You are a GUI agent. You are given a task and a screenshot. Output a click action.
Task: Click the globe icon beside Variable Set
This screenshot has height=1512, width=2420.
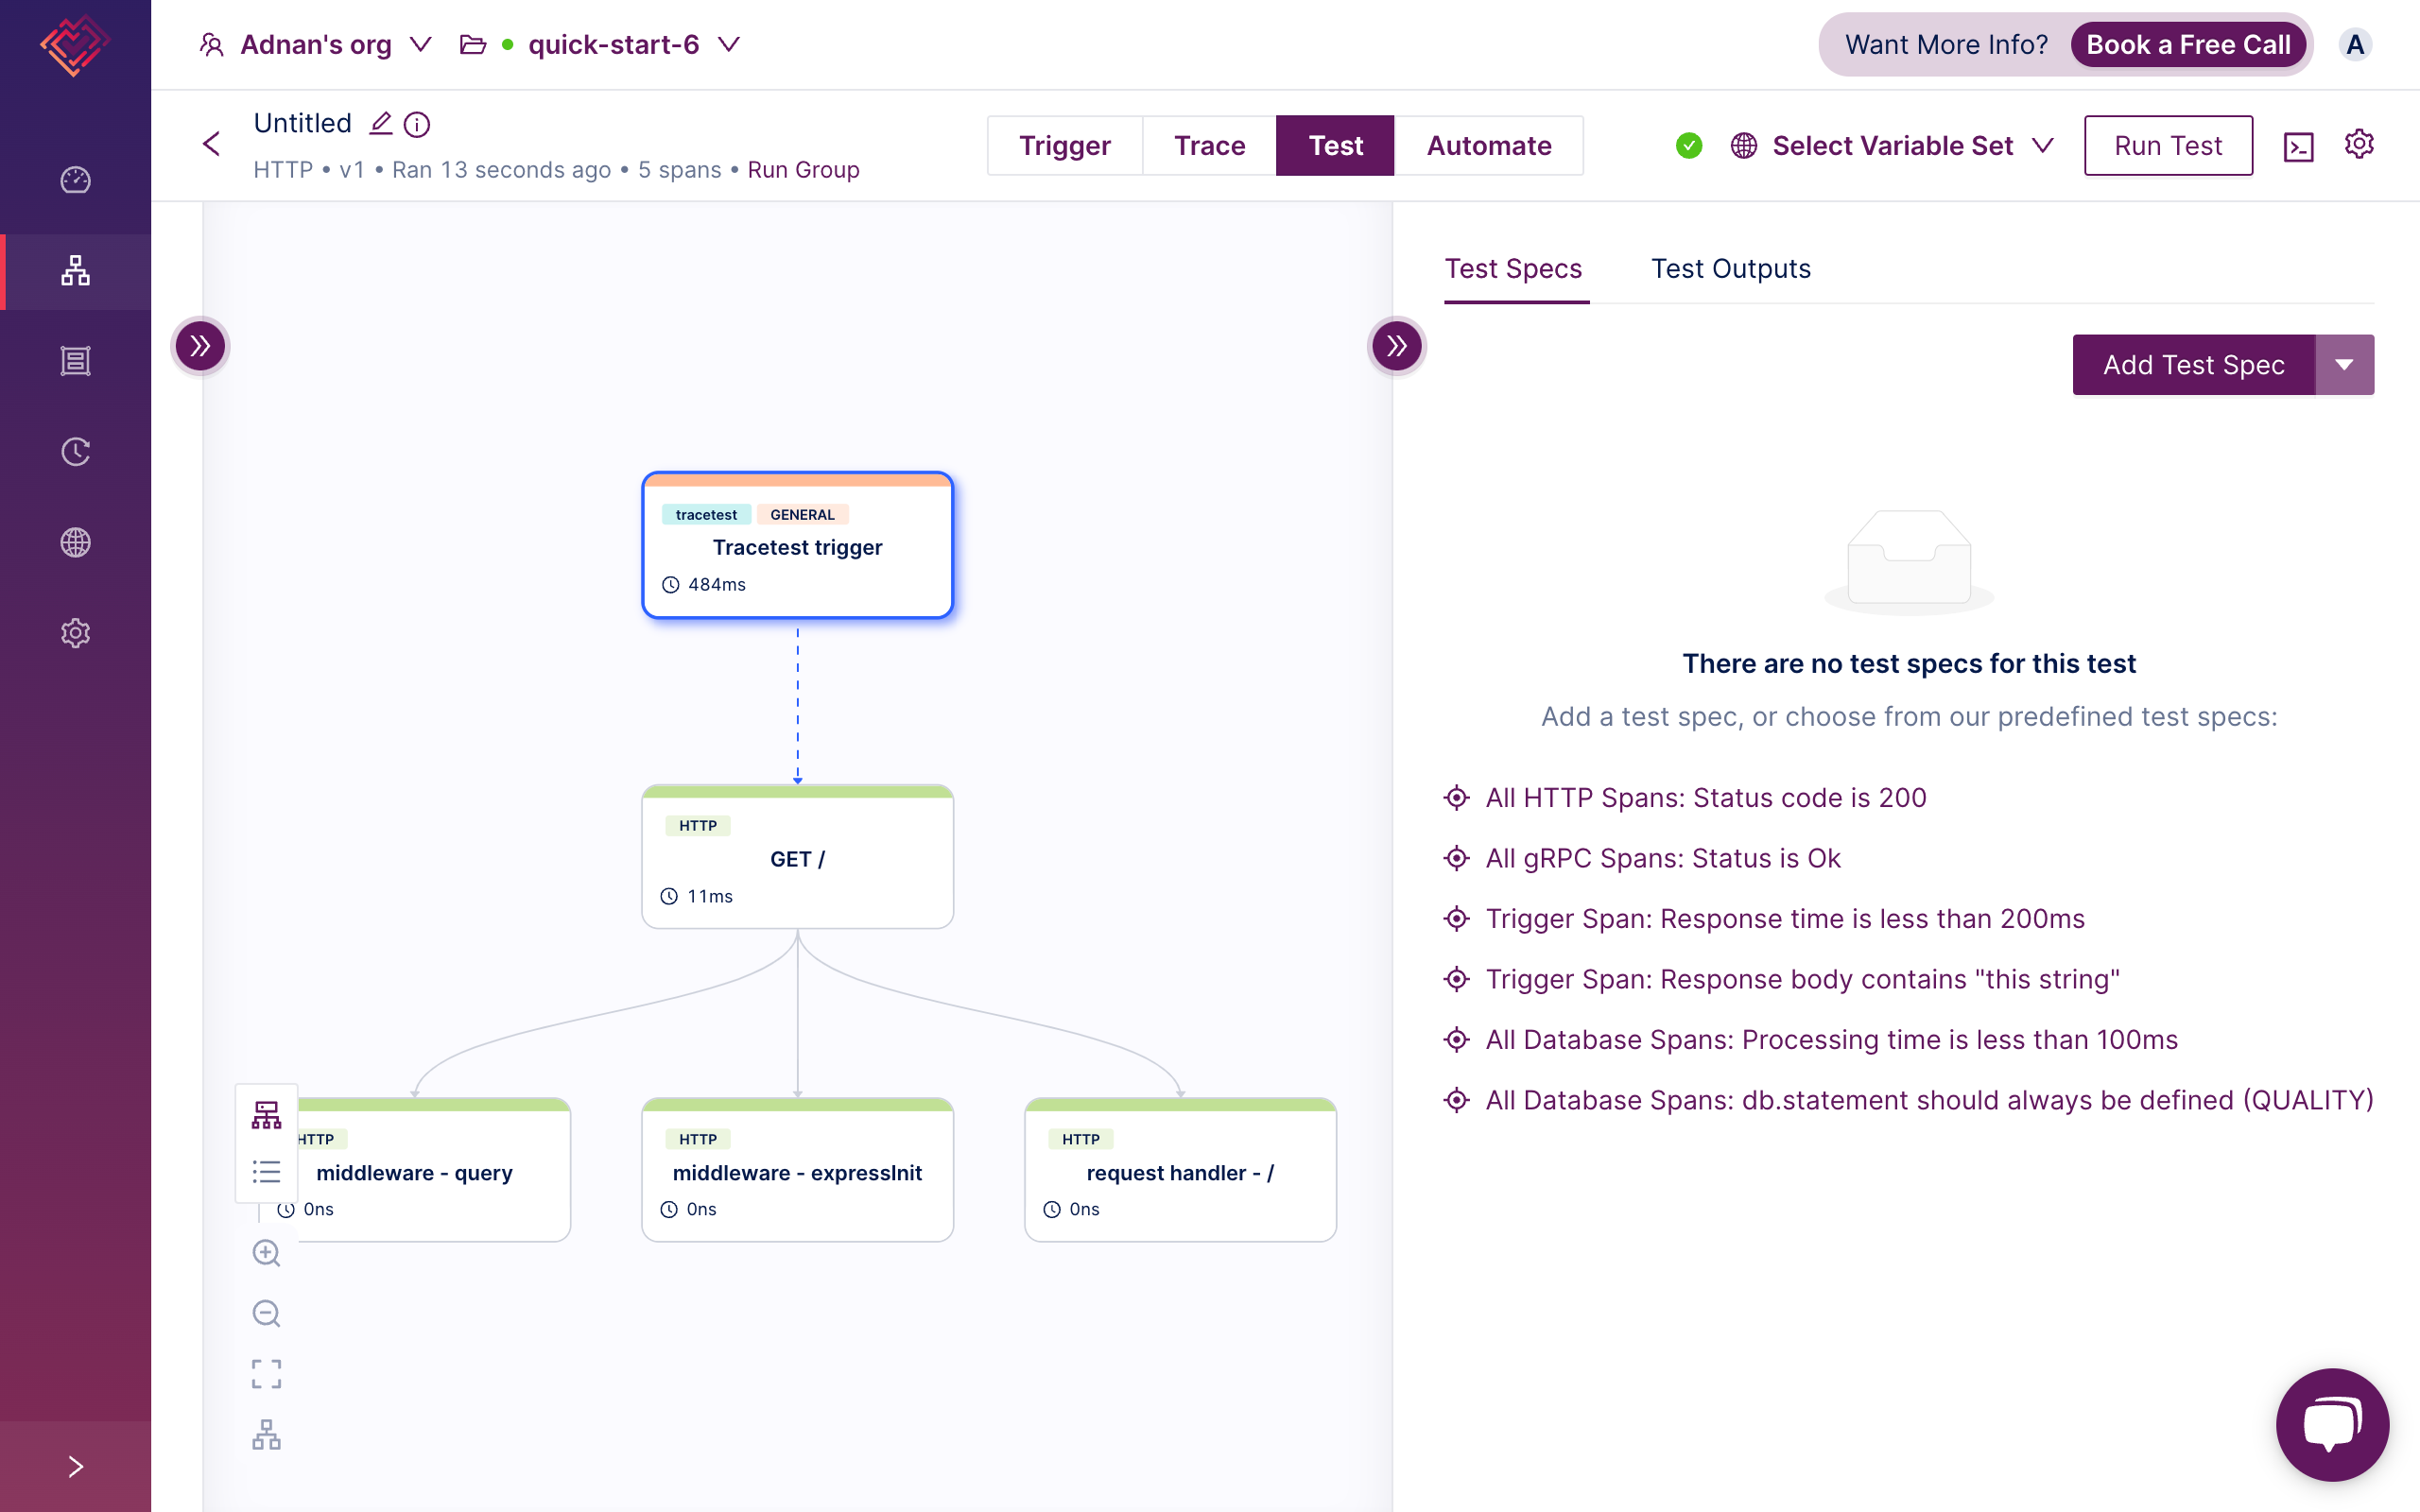click(x=1744, y=146)
